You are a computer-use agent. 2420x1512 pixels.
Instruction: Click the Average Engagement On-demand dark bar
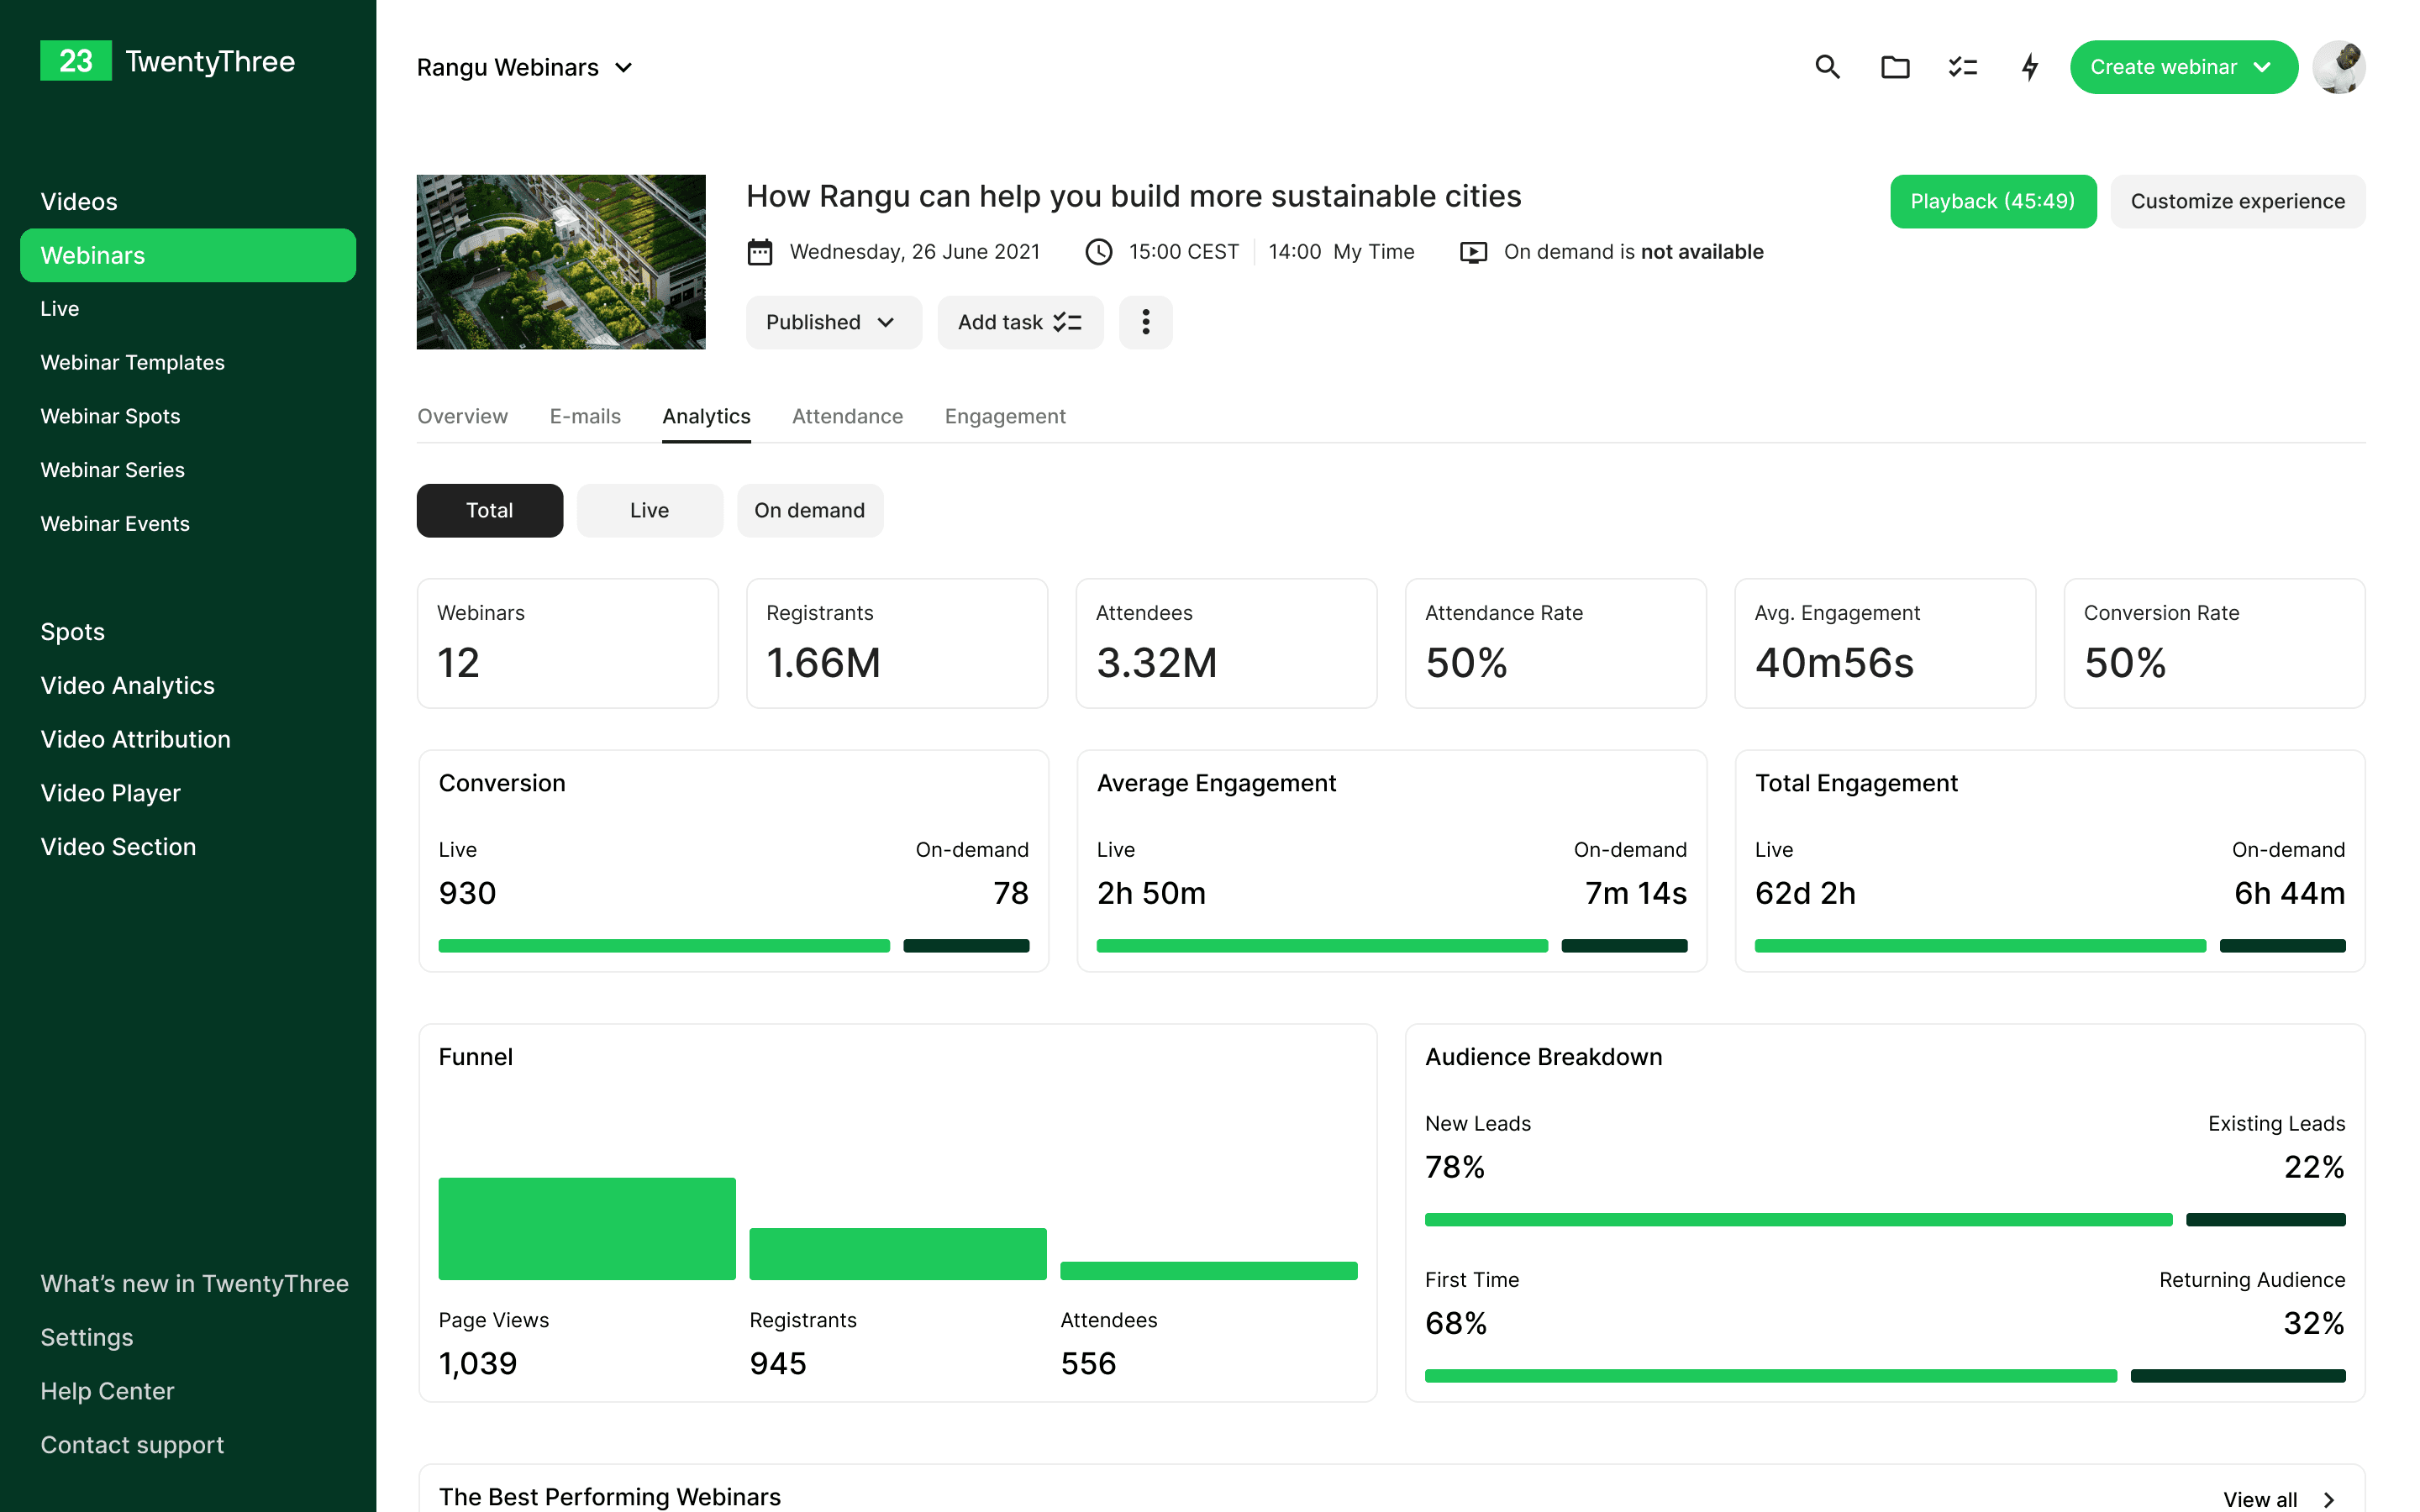tap(1624, 945)
